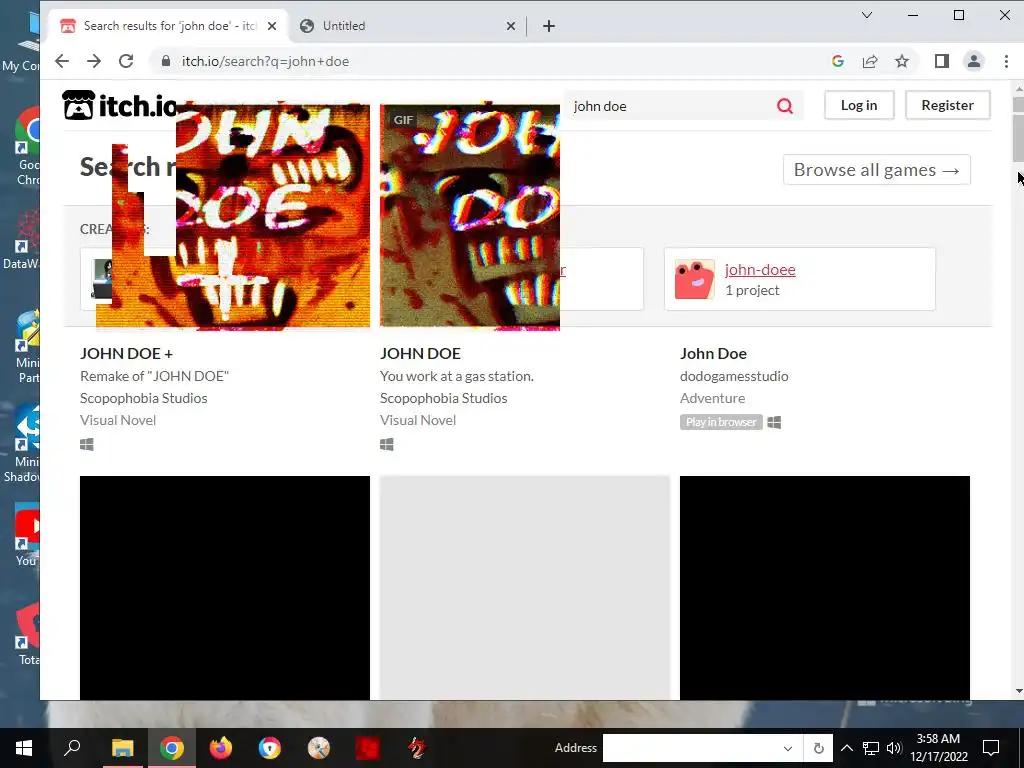View site information lock icon
The height and width of the screenshot is (768, 1024).
(x=166, y=61)
